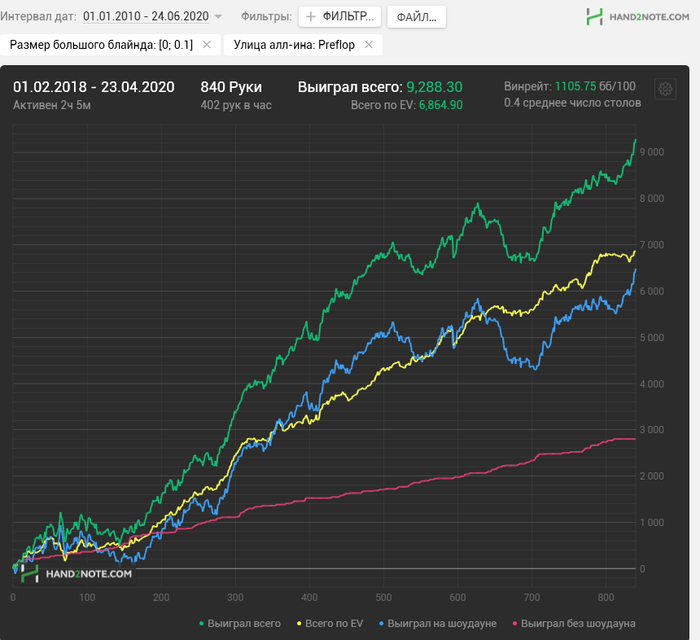700x640 pixels.
Task: Click the 5 000 y-axis label
Action: coord(652,337)
